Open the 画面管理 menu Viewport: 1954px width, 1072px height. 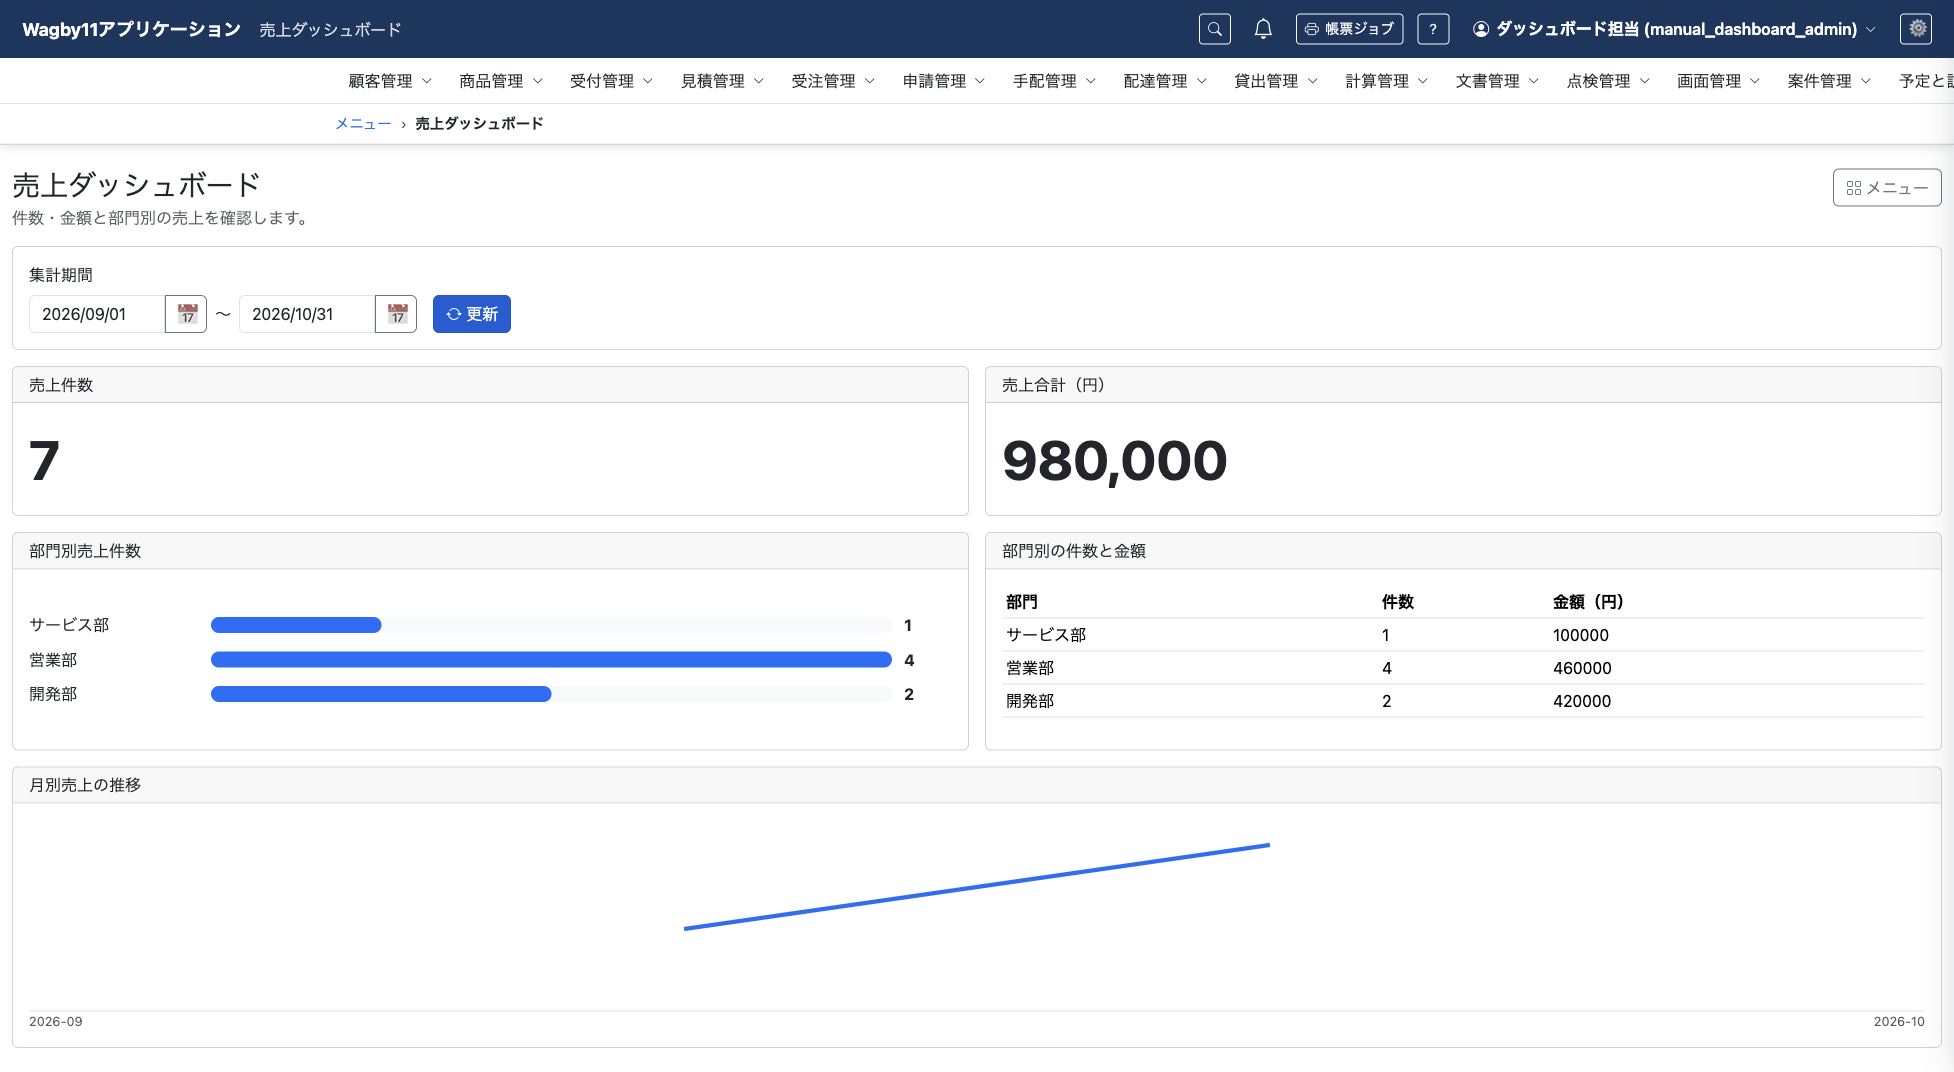click(1719, 81)
